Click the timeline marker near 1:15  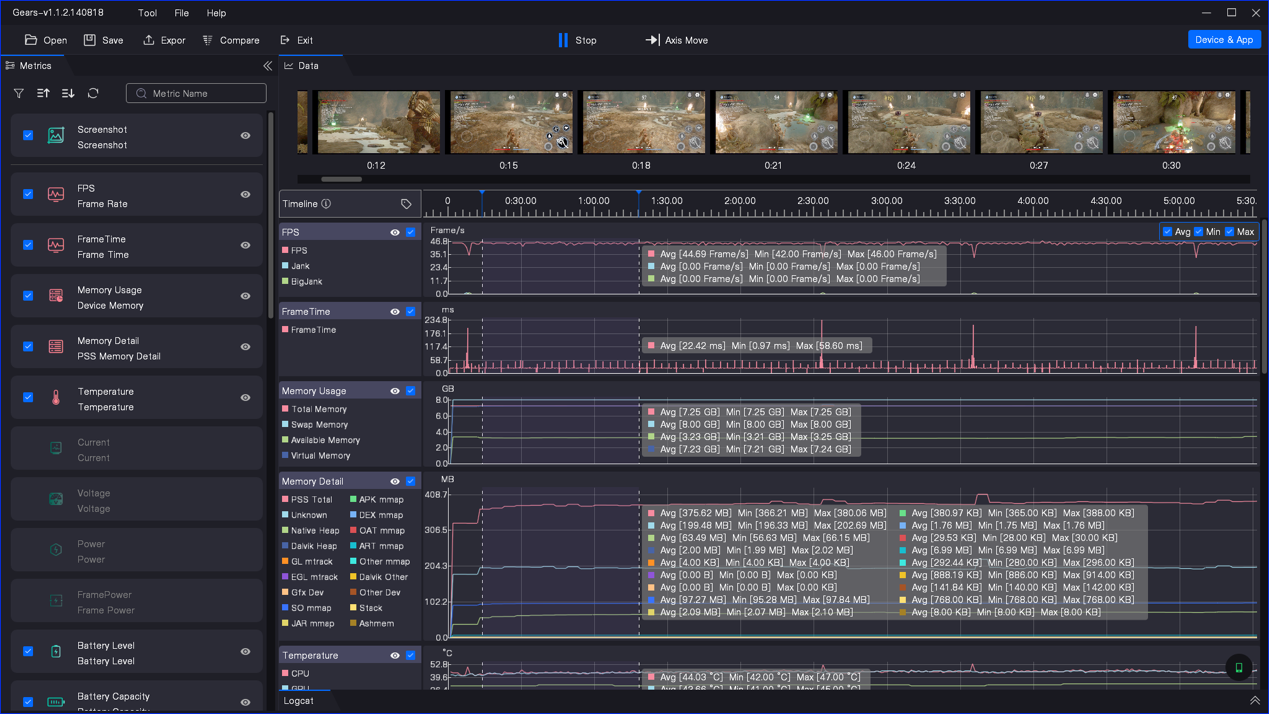(x=638, y=193)
